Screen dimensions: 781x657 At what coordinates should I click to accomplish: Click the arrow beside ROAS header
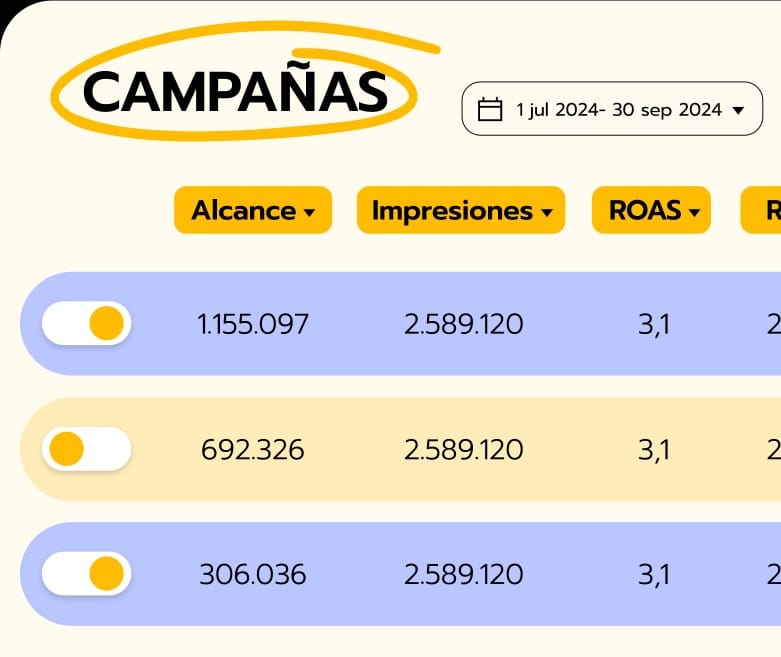pyautogui.click(x=693, y=212)
